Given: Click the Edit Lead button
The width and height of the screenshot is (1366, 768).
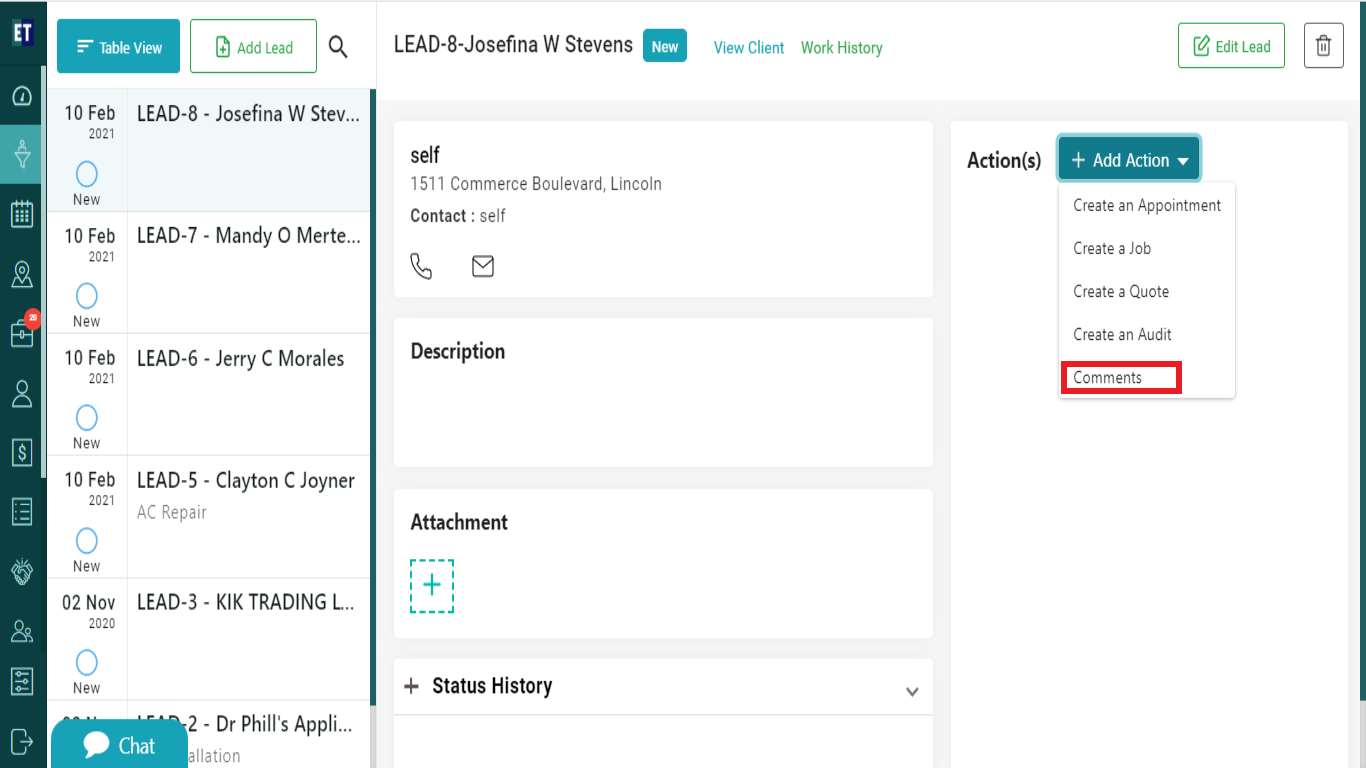Looking at the screenshot, I should click(1231, 46).
